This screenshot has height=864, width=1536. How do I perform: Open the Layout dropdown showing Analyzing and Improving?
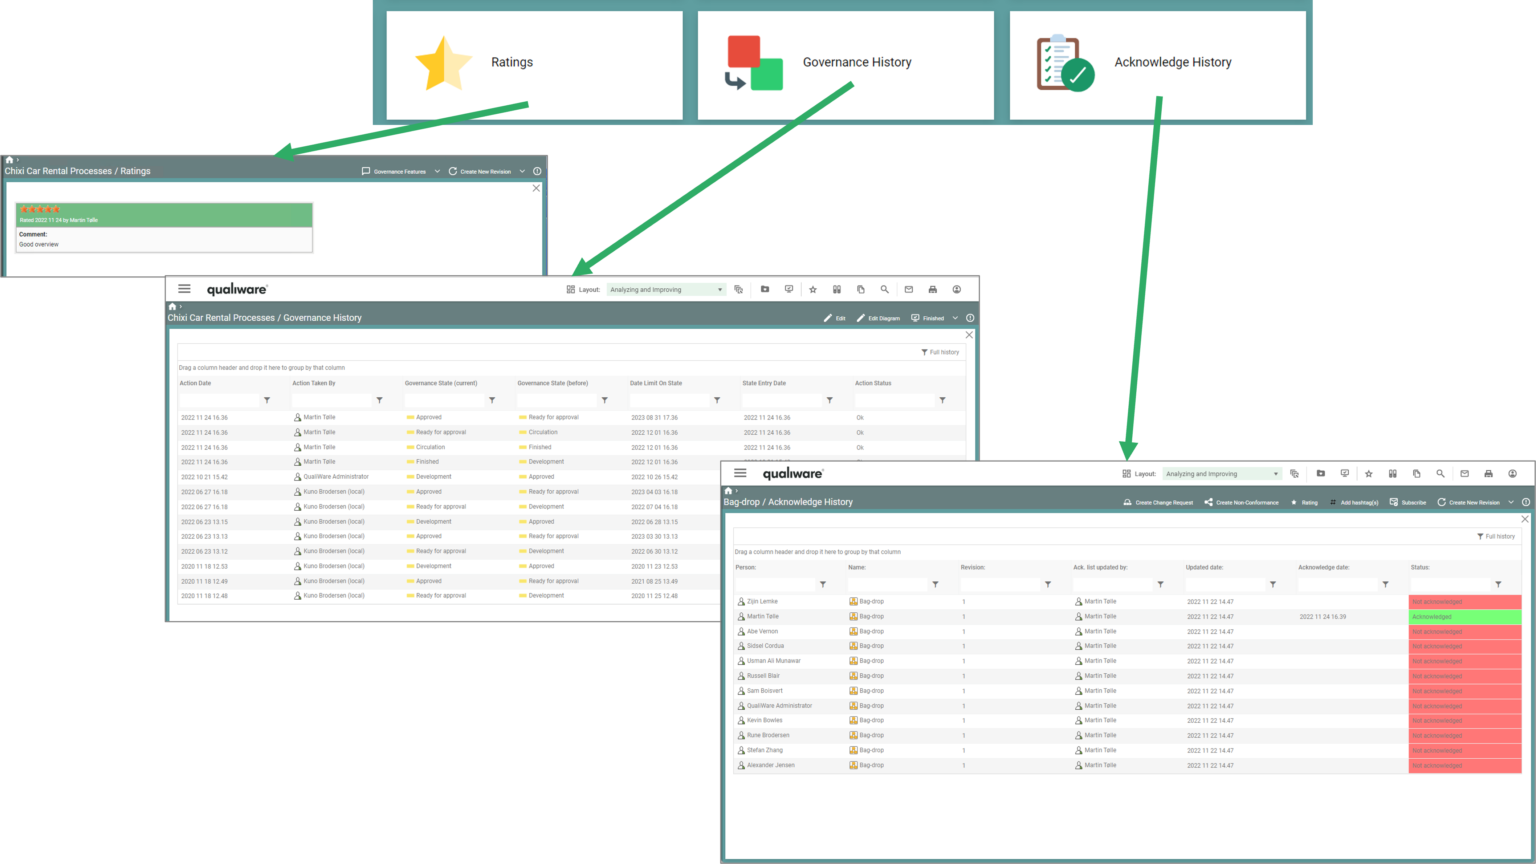click(665, 289)
